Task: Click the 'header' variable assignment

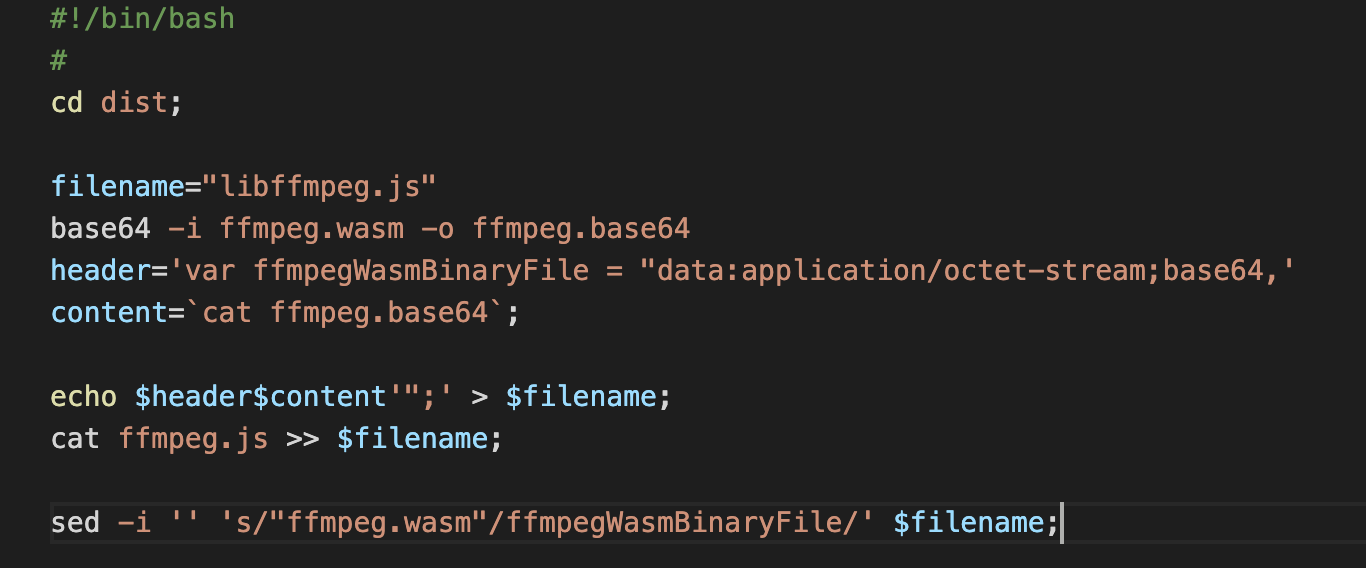Action: click(92, 270)
